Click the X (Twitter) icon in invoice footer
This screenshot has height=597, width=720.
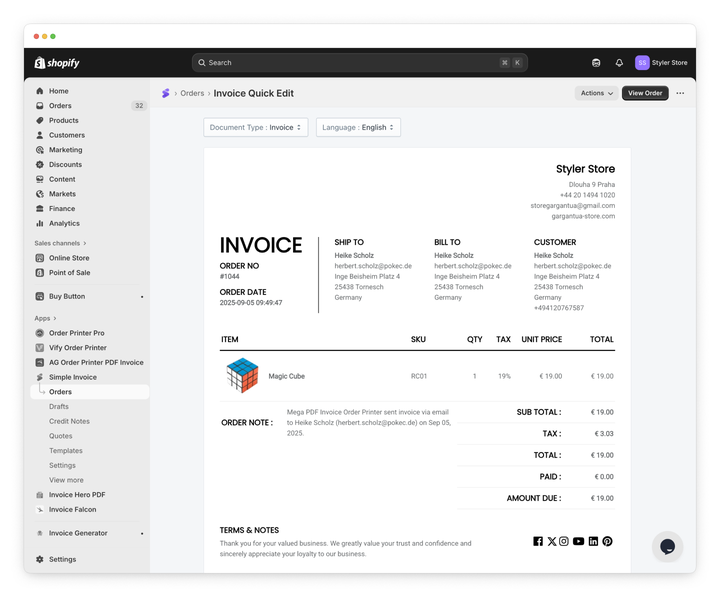551,541
